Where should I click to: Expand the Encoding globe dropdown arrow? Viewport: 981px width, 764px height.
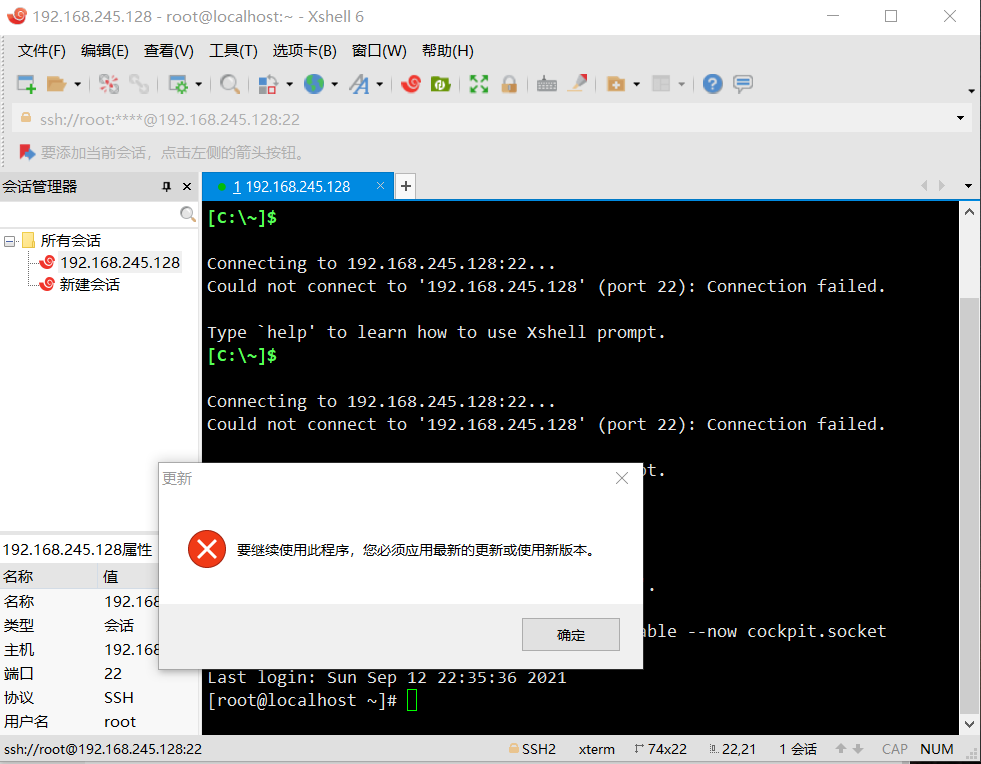click(x=335, y=84)
